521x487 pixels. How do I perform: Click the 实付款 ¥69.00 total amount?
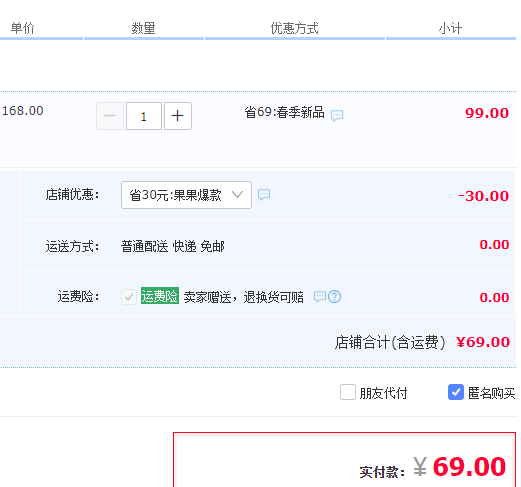pyautogui.click(x=433, y=467)
